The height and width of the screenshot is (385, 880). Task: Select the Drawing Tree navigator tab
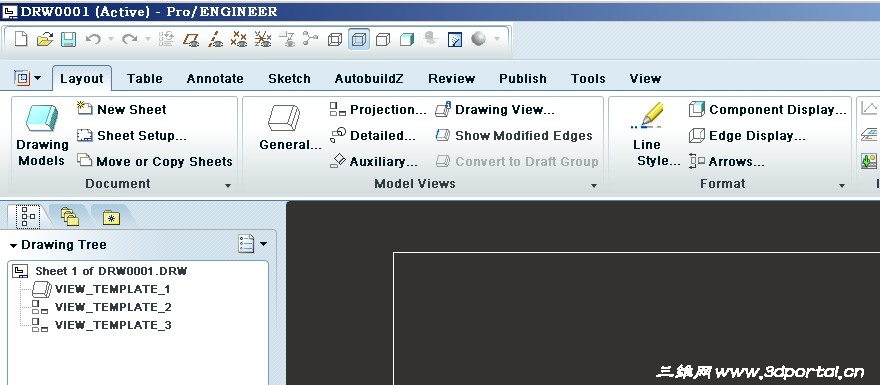coord(28,216)
